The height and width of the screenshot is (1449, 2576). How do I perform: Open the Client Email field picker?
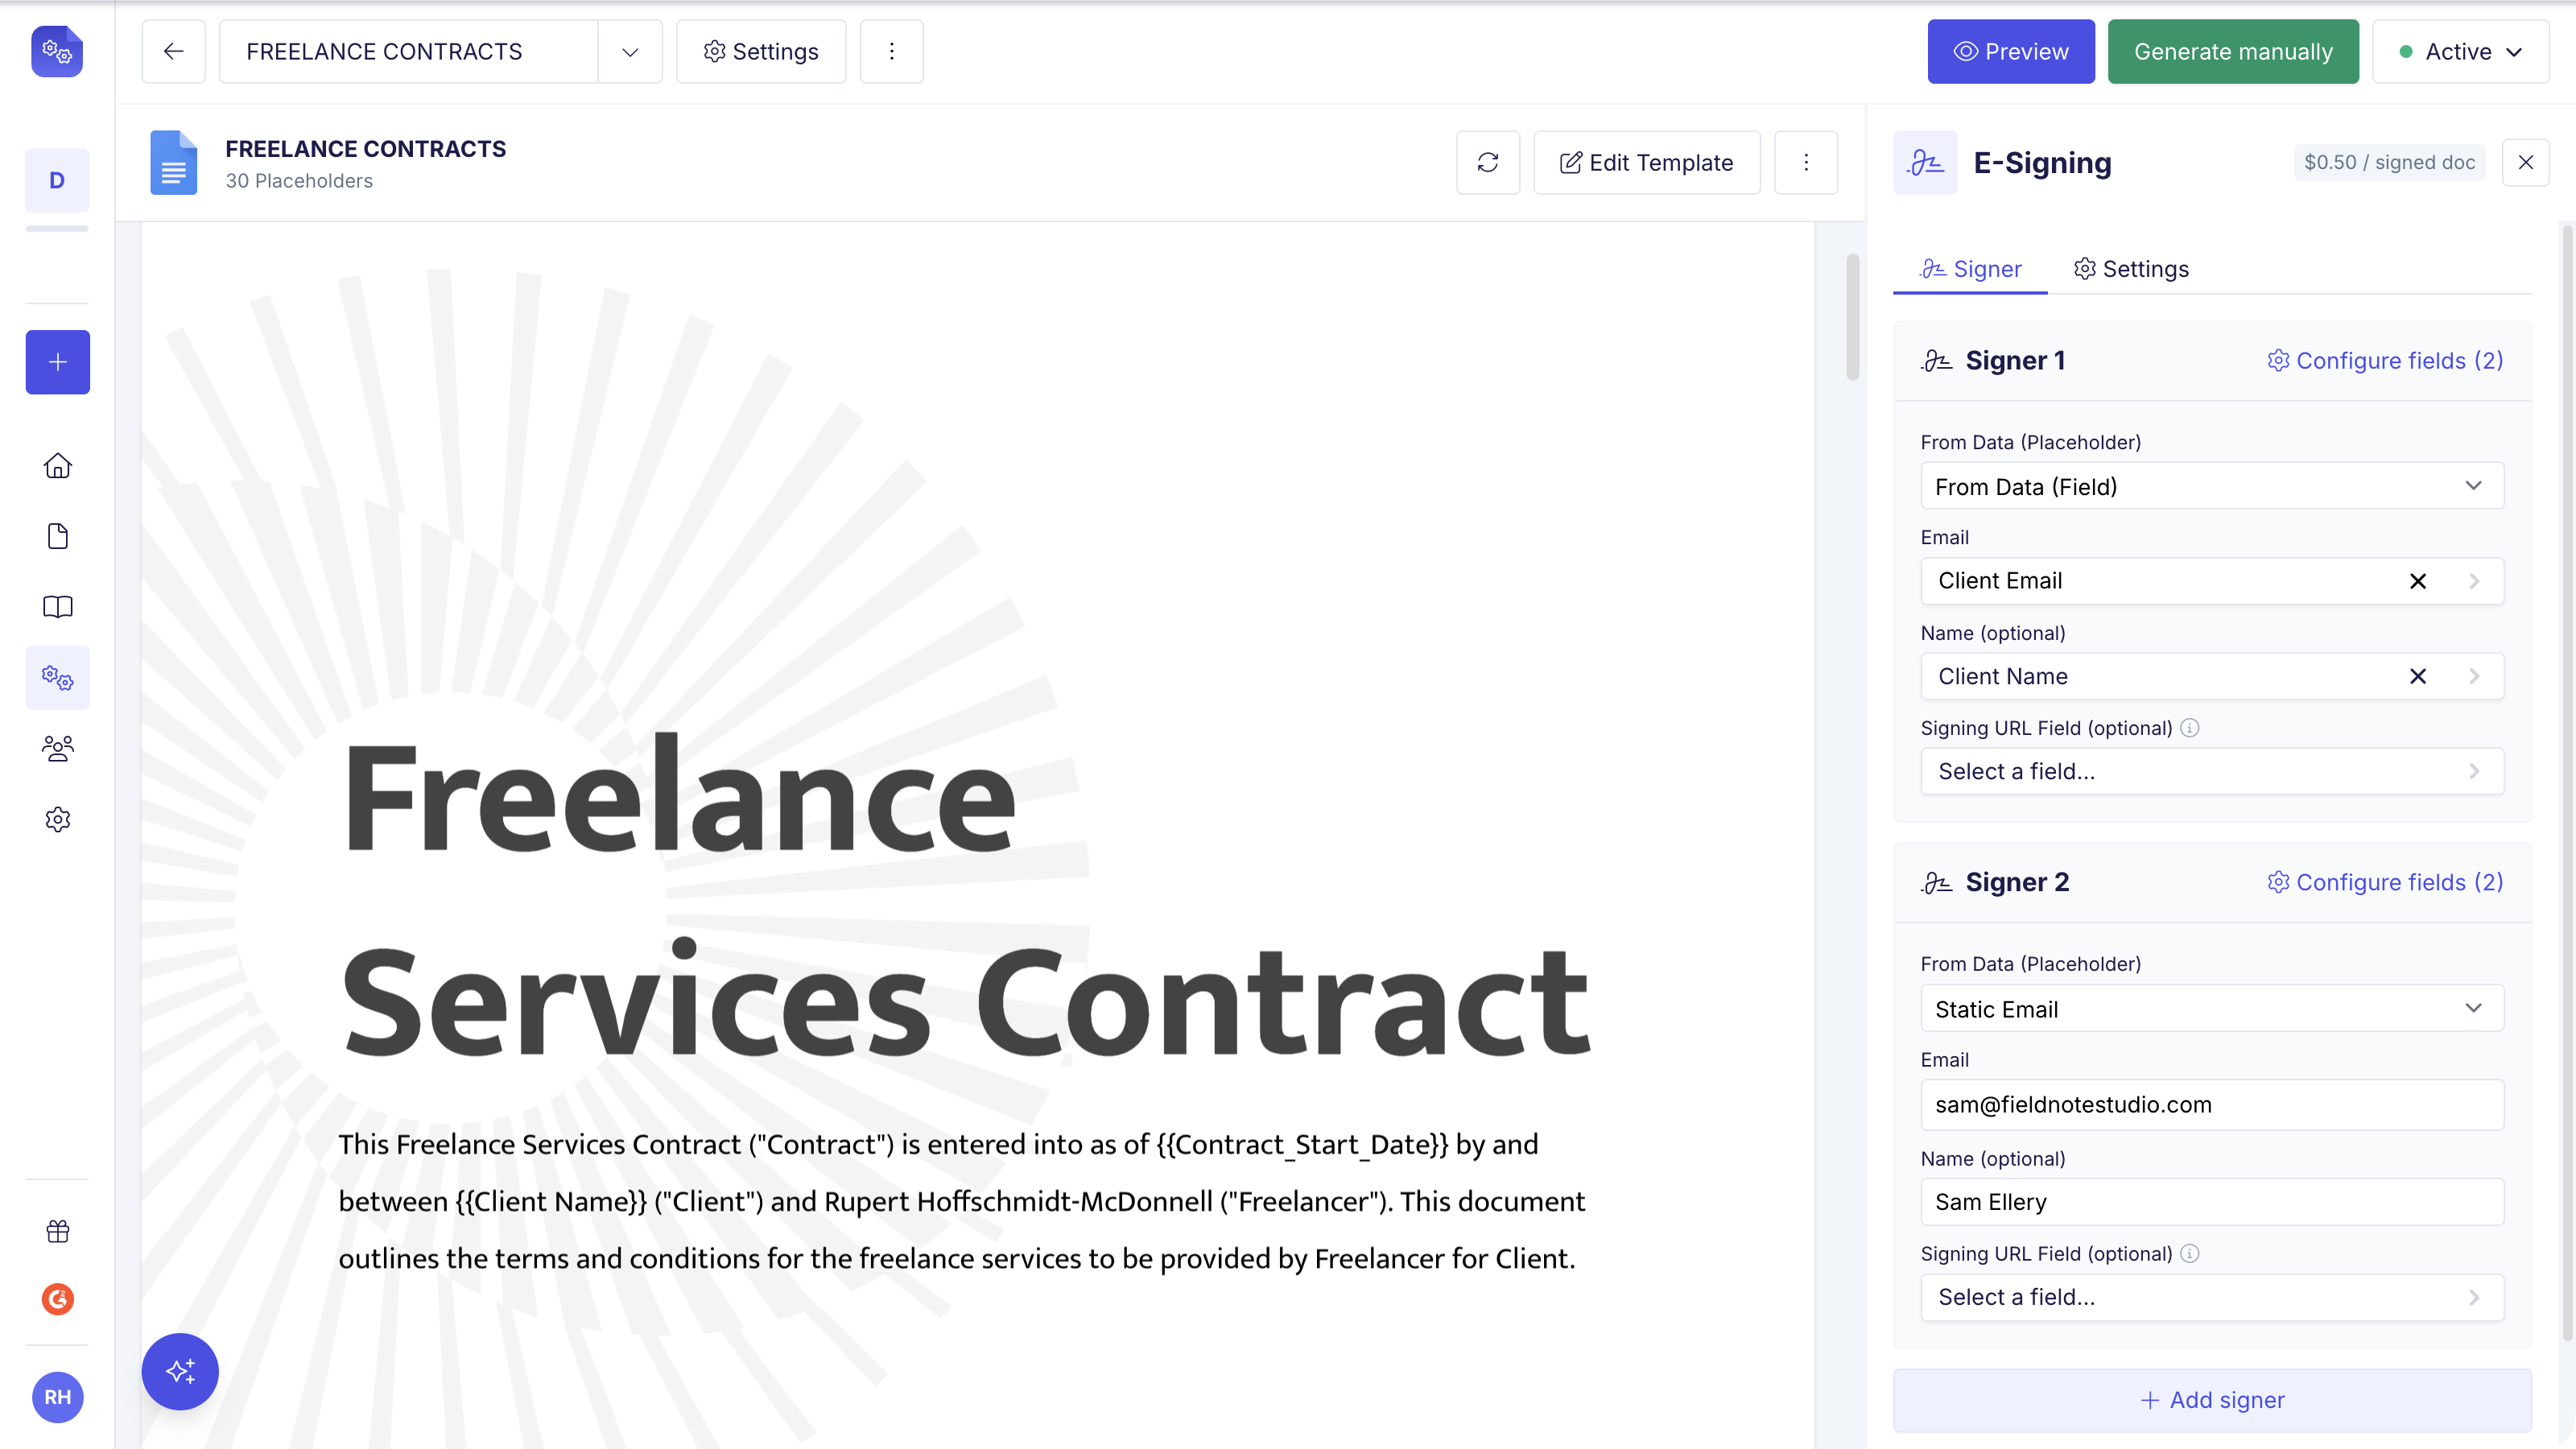2212,581
